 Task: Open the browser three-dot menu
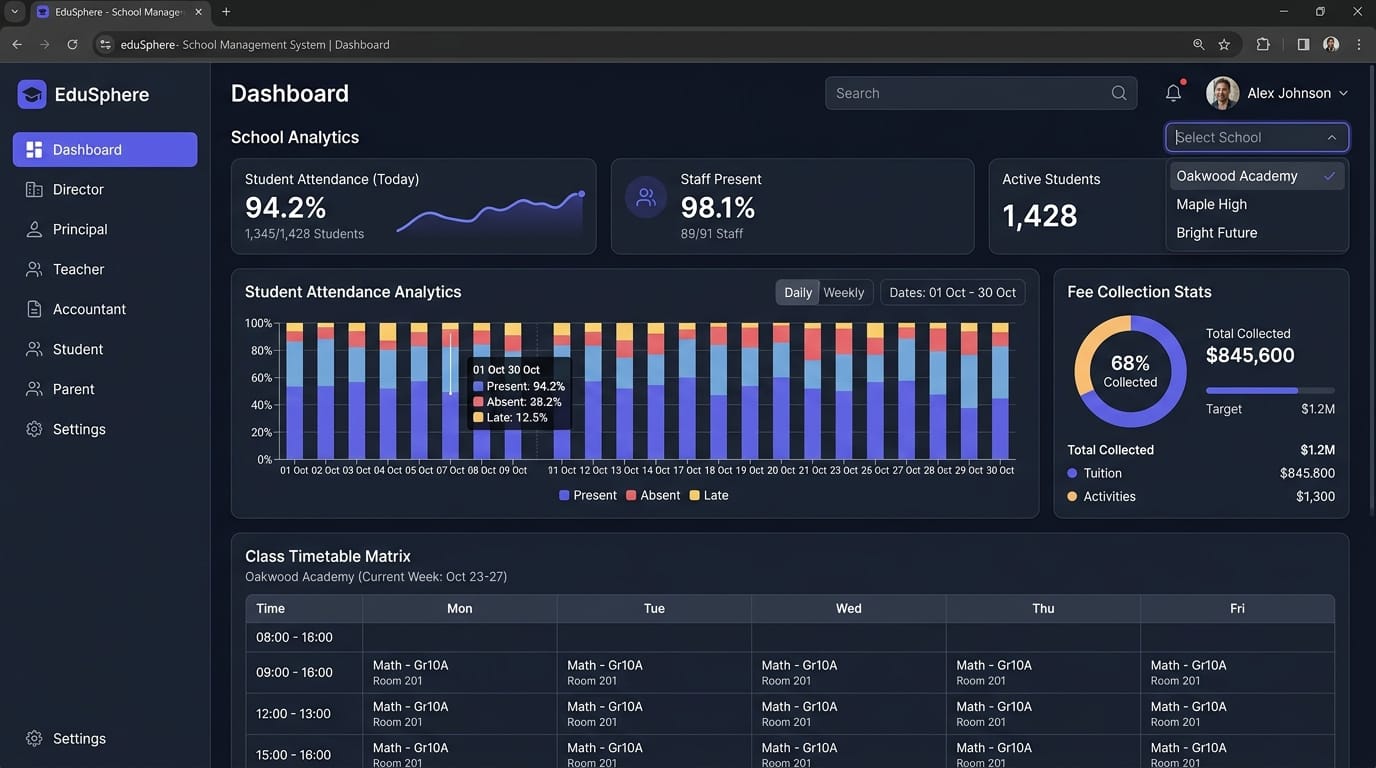1358,44
